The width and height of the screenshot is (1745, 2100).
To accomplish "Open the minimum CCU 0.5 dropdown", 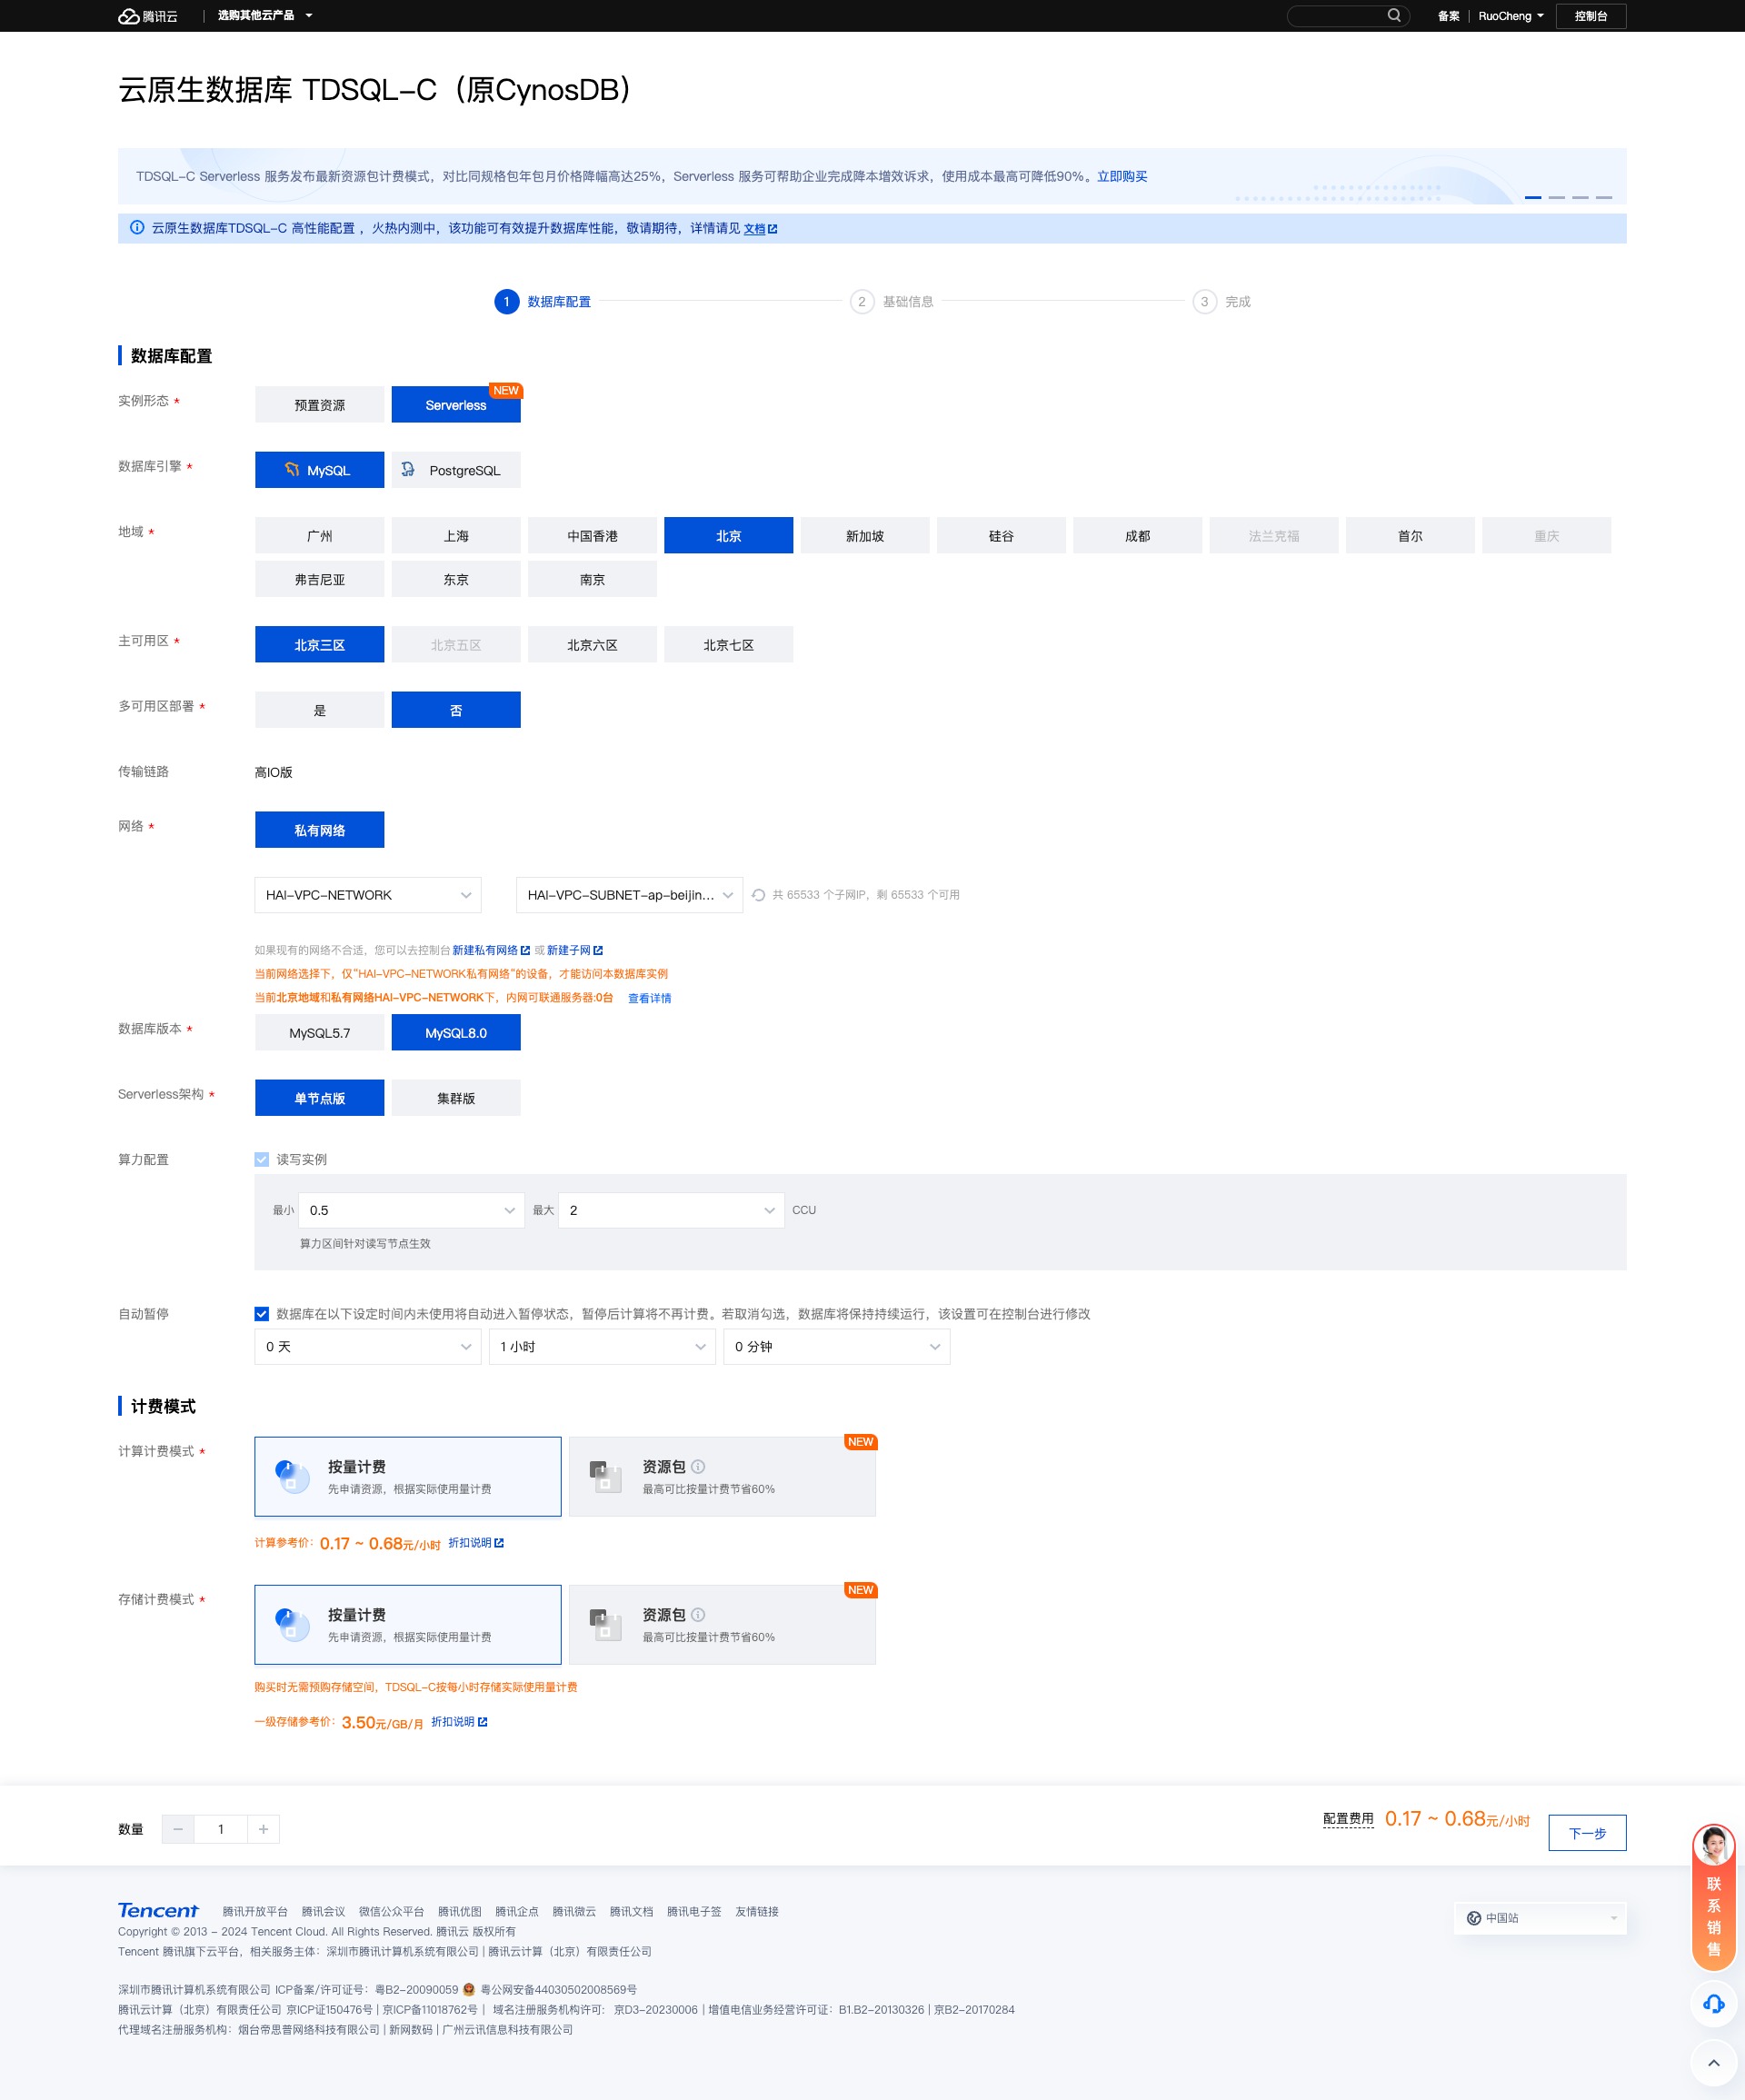I will pyautogui.click(x=411, y=1210).
